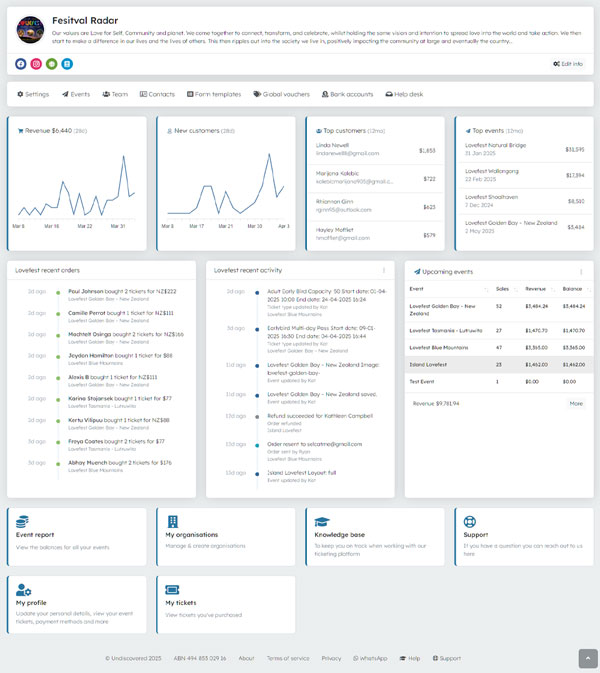Open top event Lovefest Wollongong
600x673 pixels.
point(524,175)
